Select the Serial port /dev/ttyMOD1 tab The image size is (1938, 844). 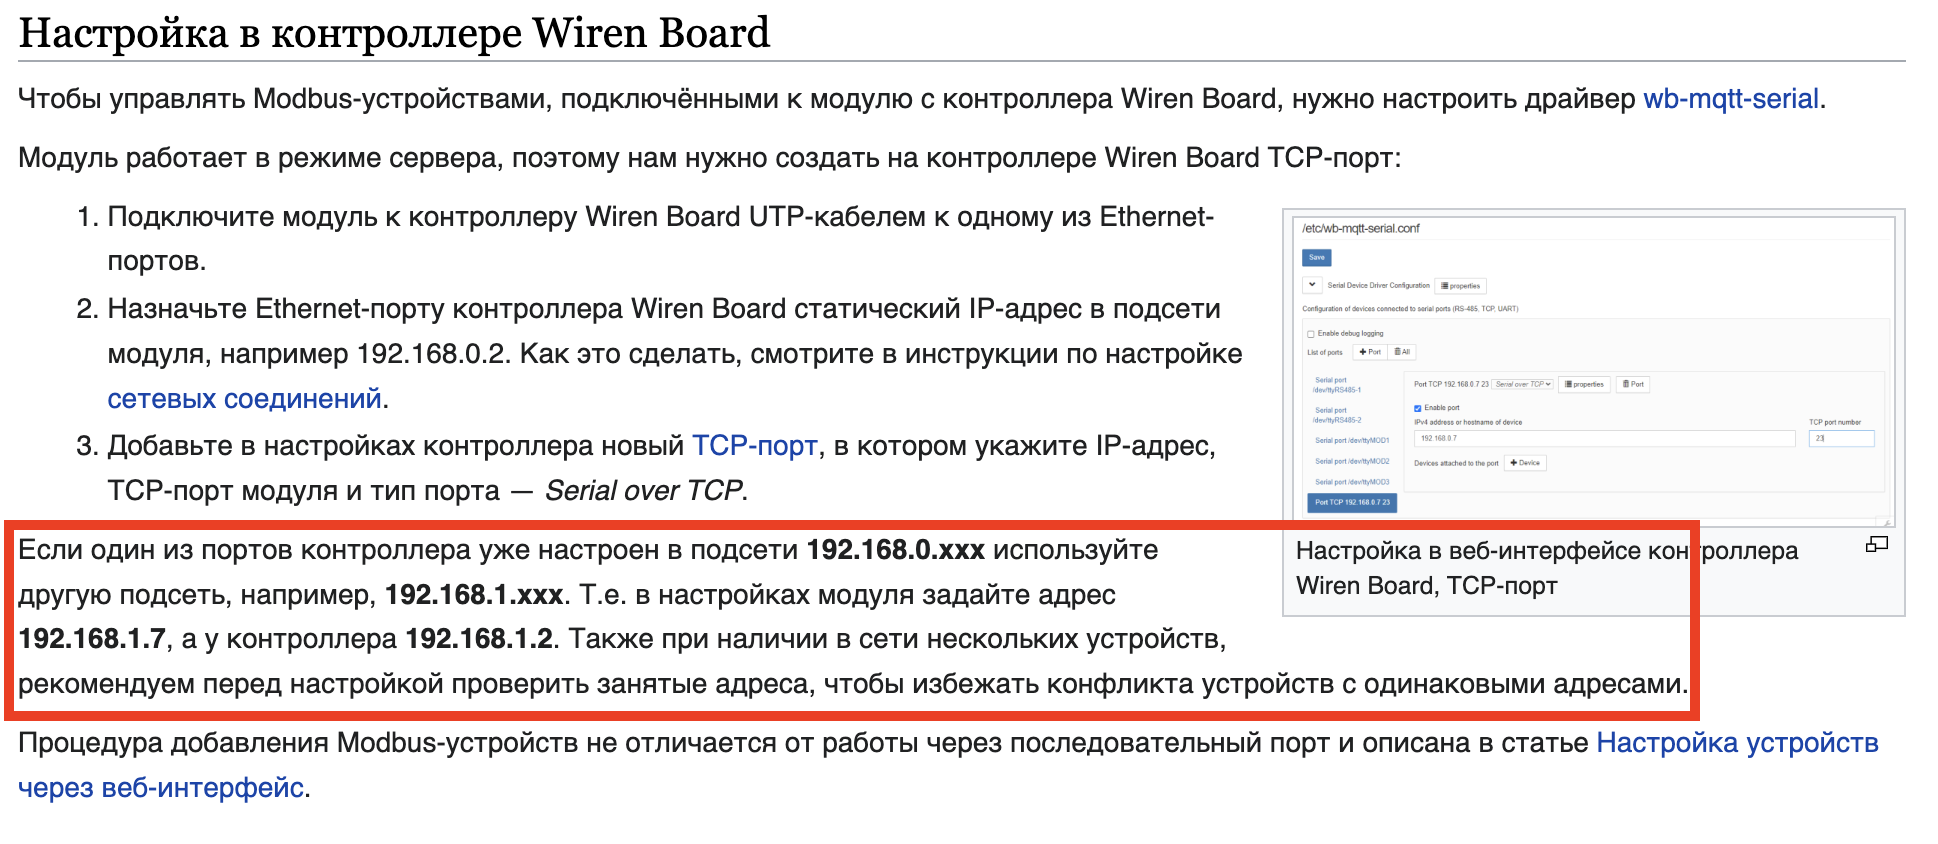click(x=1351, y=440)
